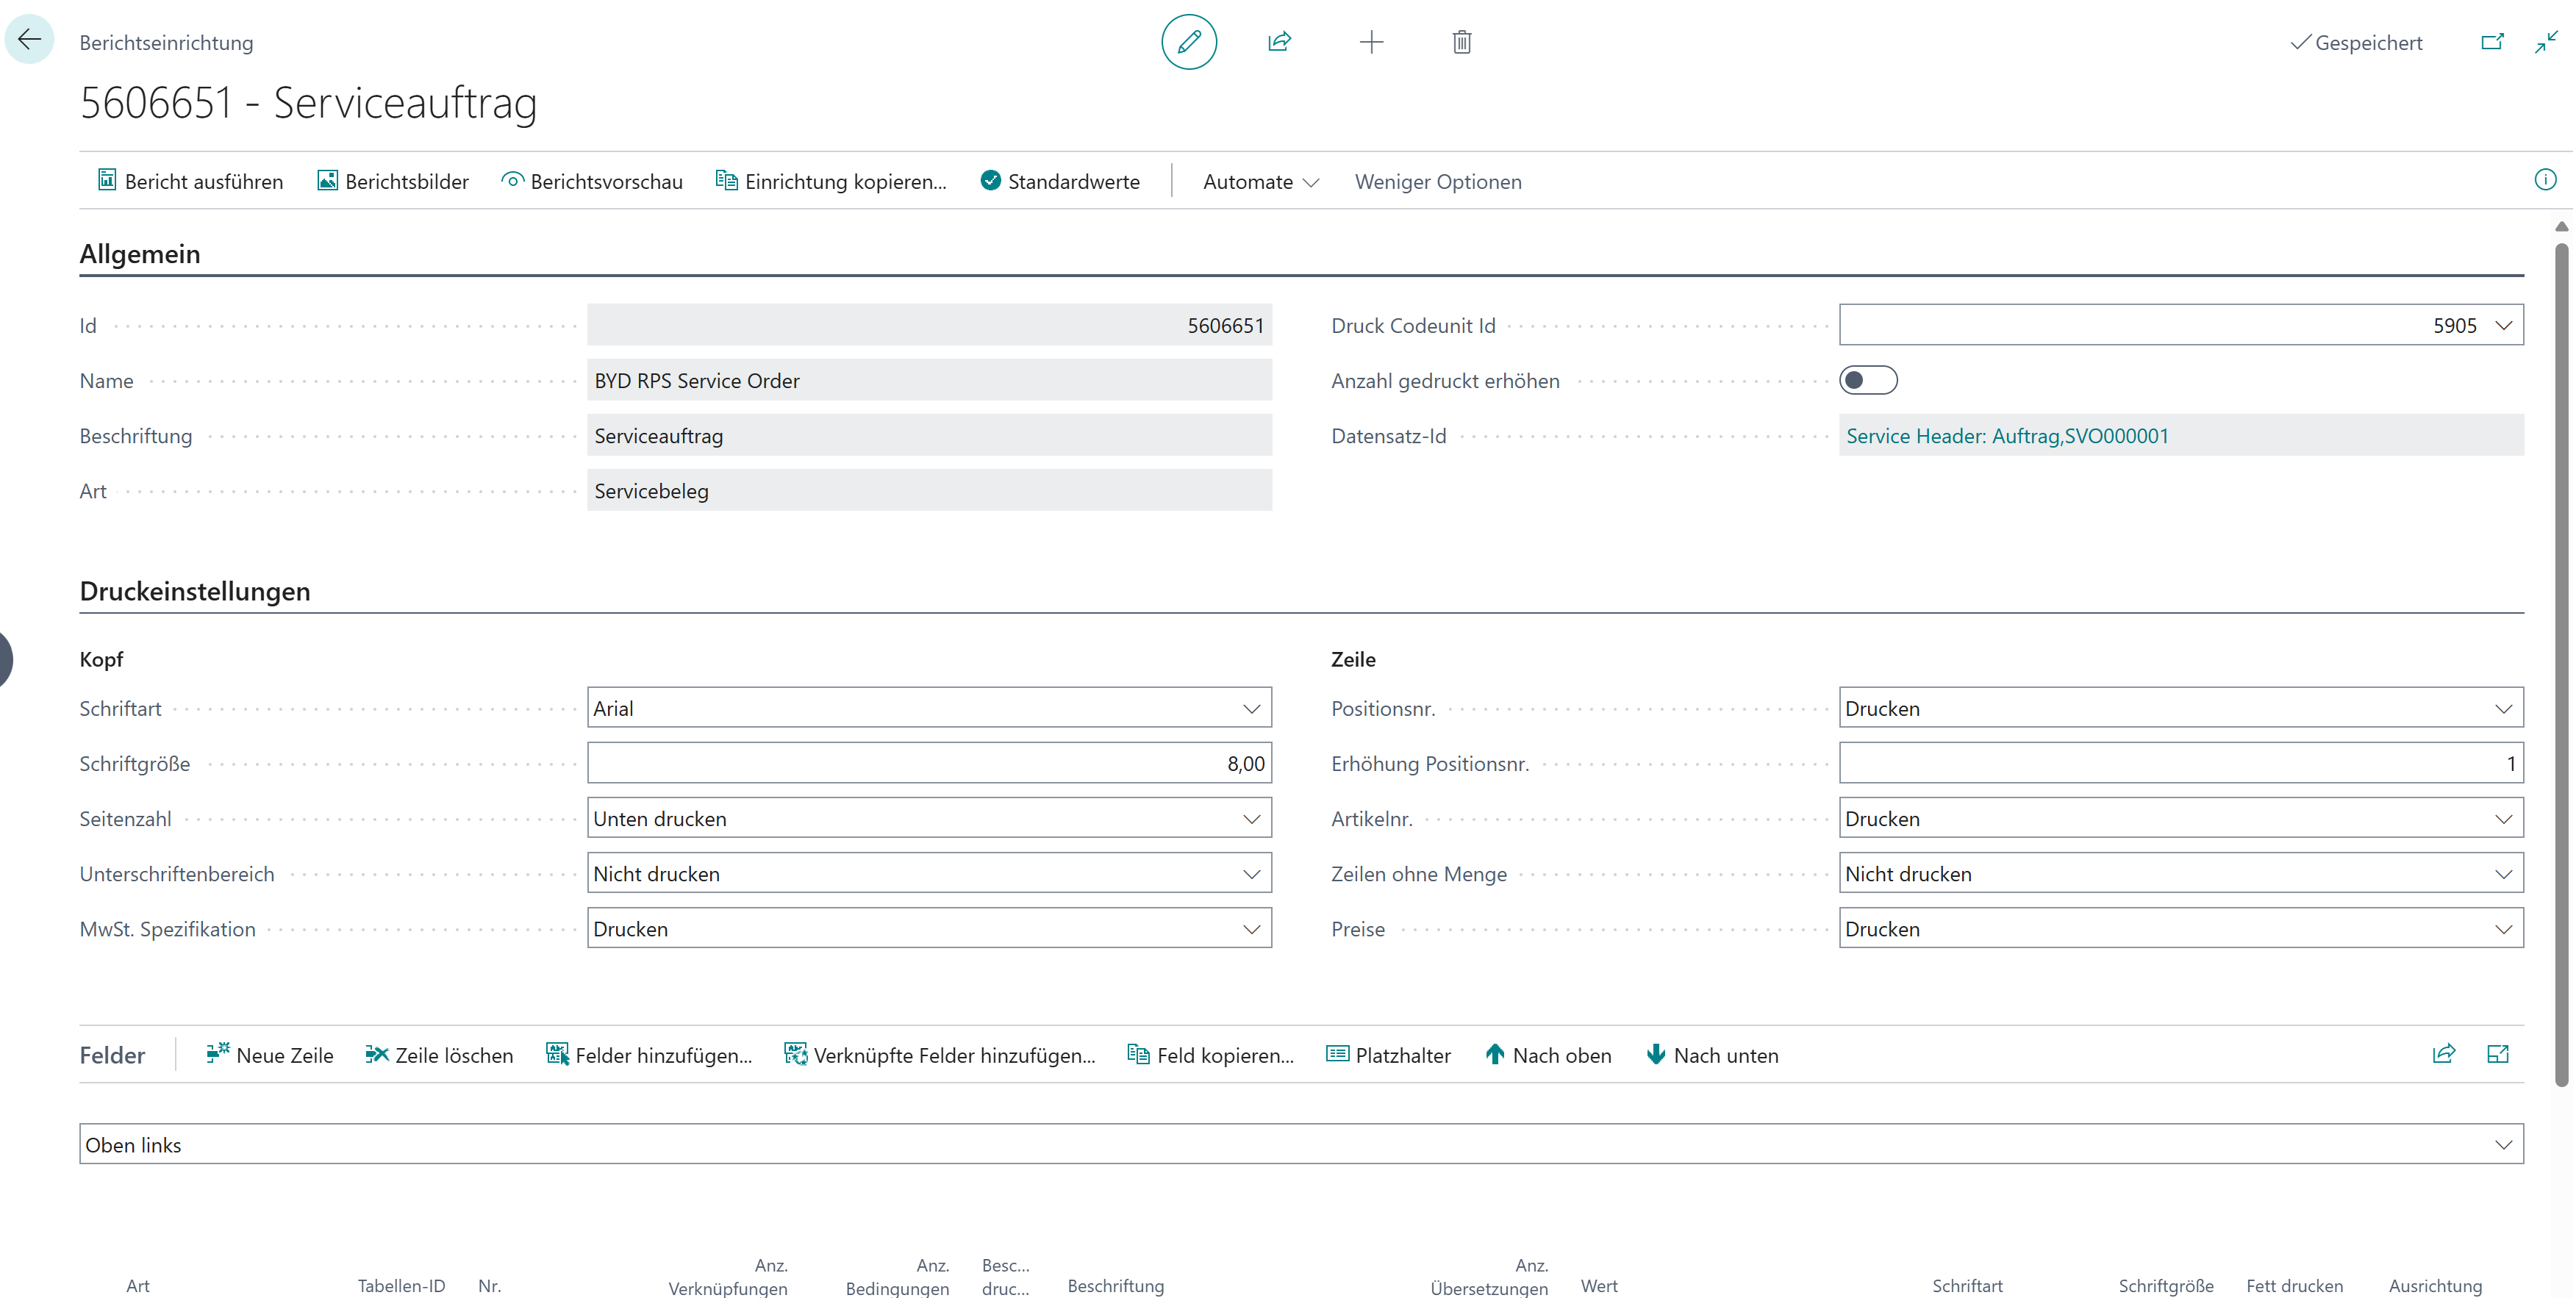Collapse the Druckeinstellungen section heading
This screenshot has height=1298, width=2576.
(x=195, y=591)
